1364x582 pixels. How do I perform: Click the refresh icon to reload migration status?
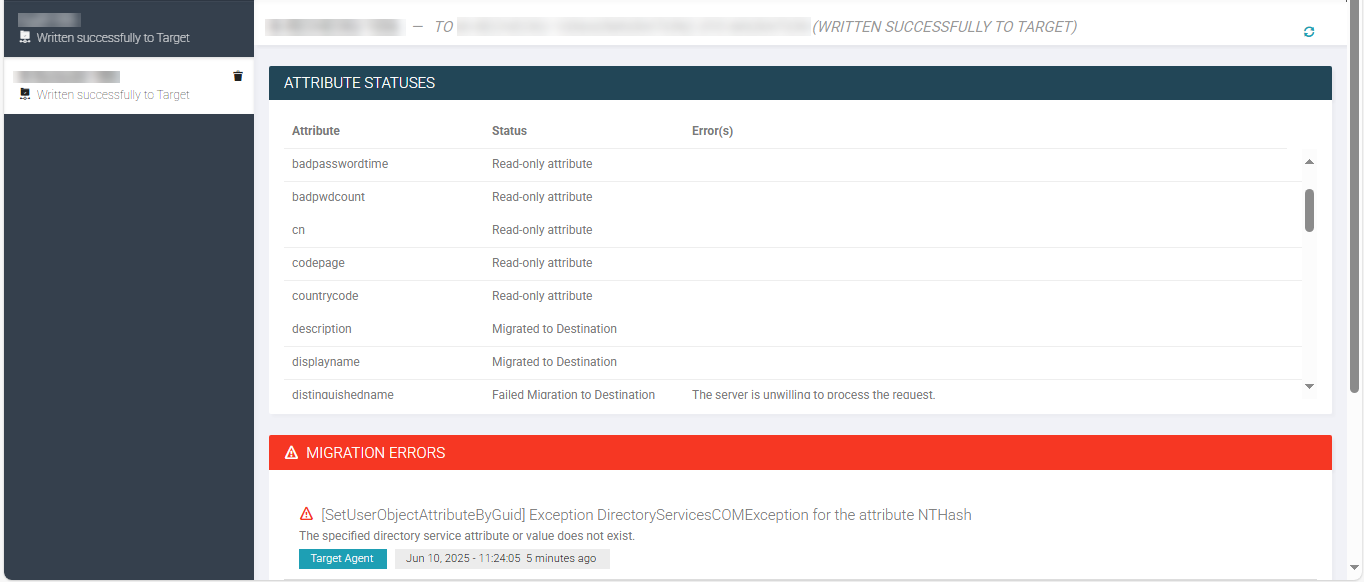[1308, 31]
